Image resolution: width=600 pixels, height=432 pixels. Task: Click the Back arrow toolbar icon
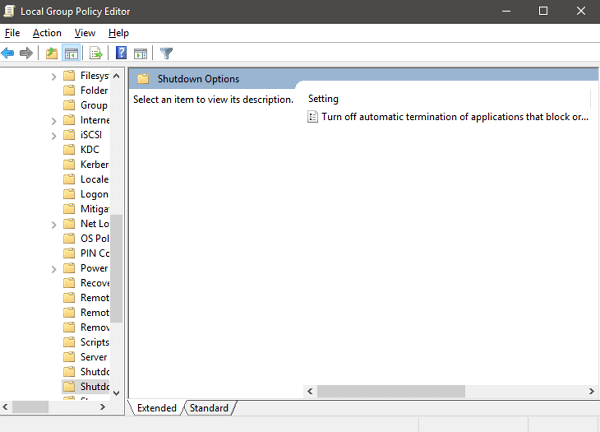tap(8, 53)
